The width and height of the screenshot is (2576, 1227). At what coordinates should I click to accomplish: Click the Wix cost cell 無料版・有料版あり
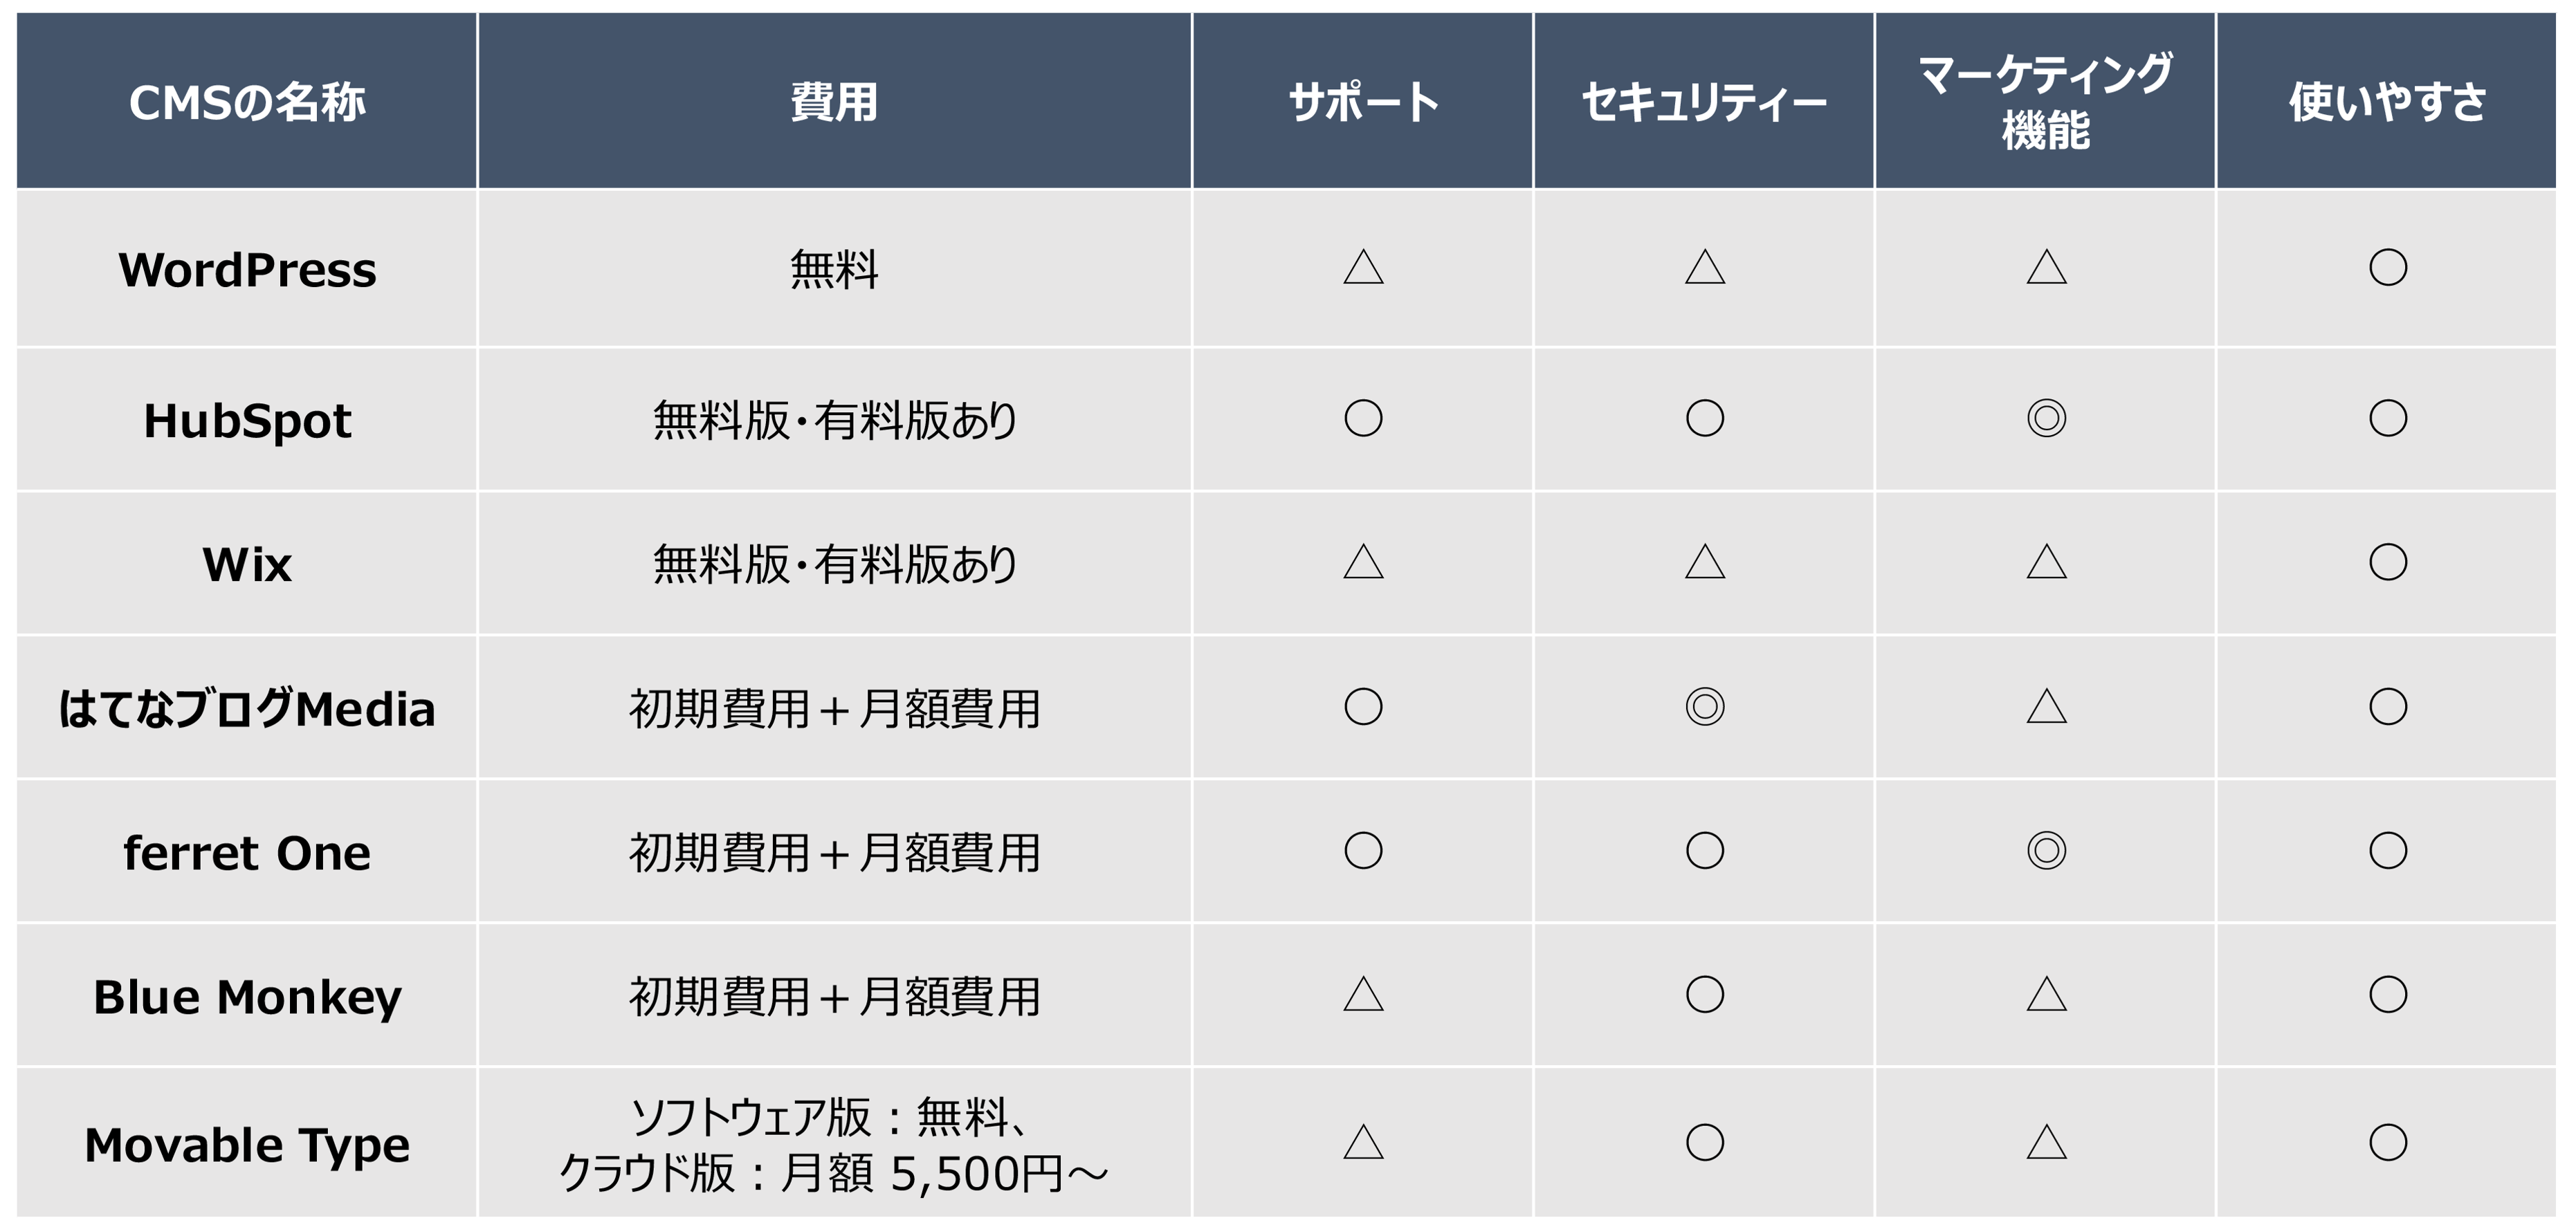(835, 563)
